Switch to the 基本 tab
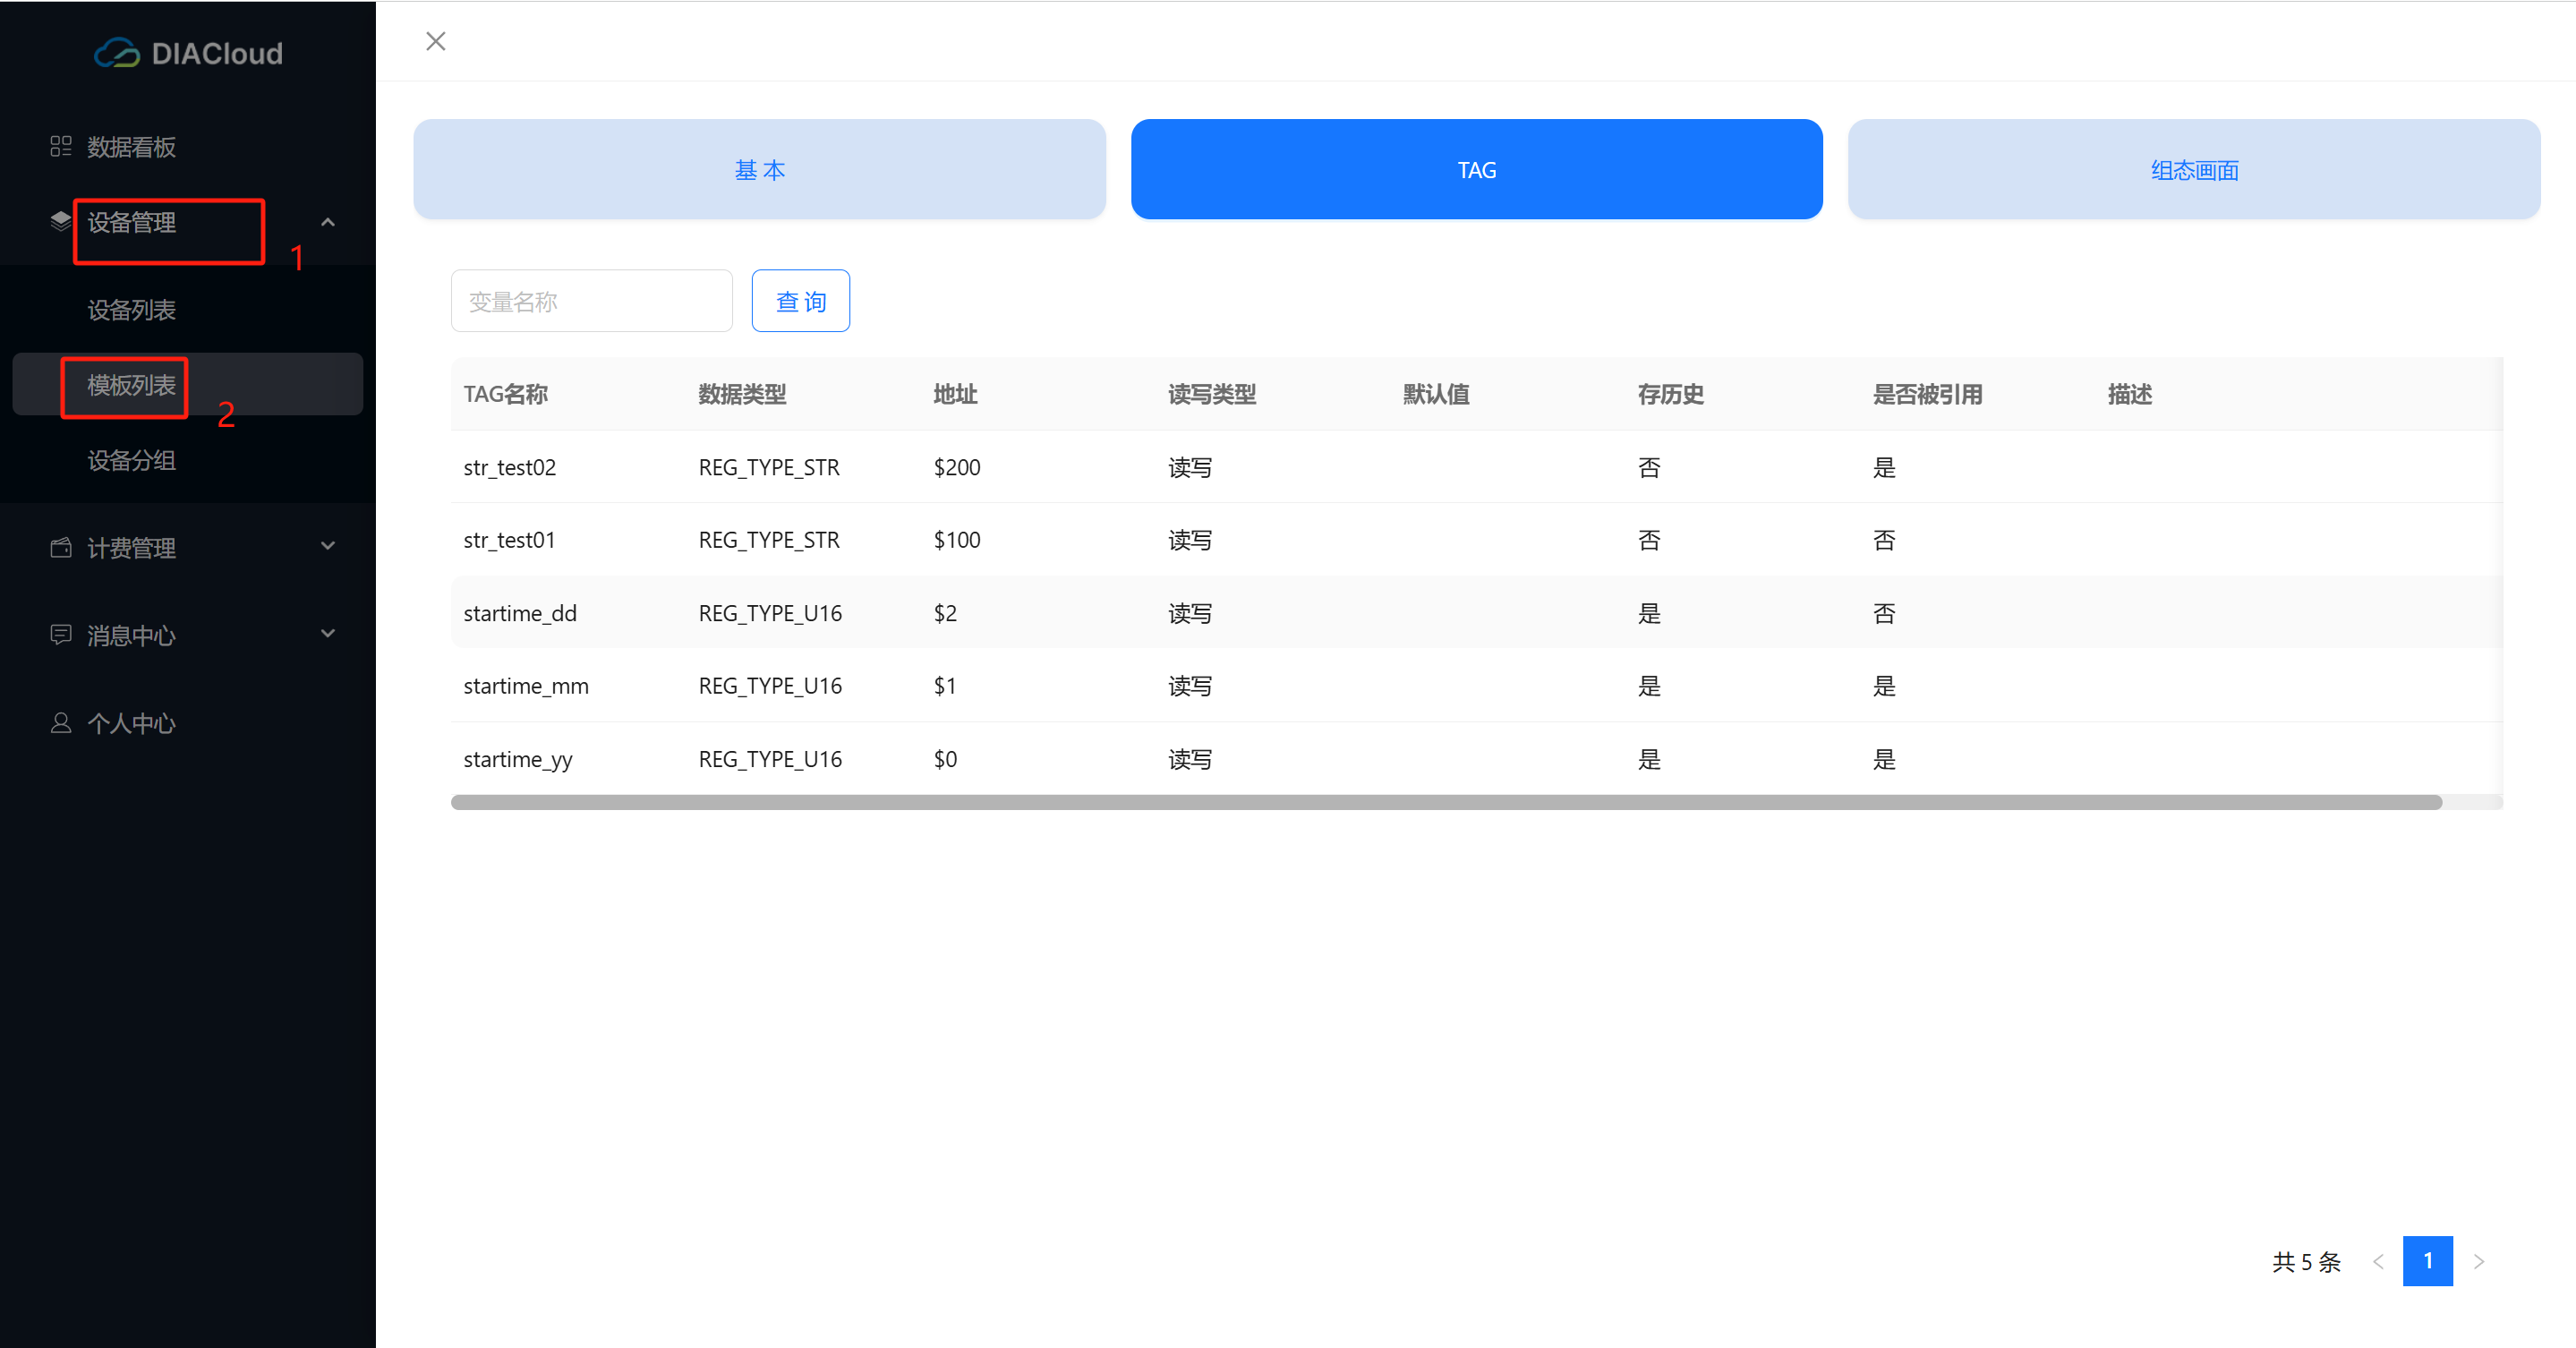Image resolution: width=2576 pixels, height=1348 pixels. [x=759, y=169]
